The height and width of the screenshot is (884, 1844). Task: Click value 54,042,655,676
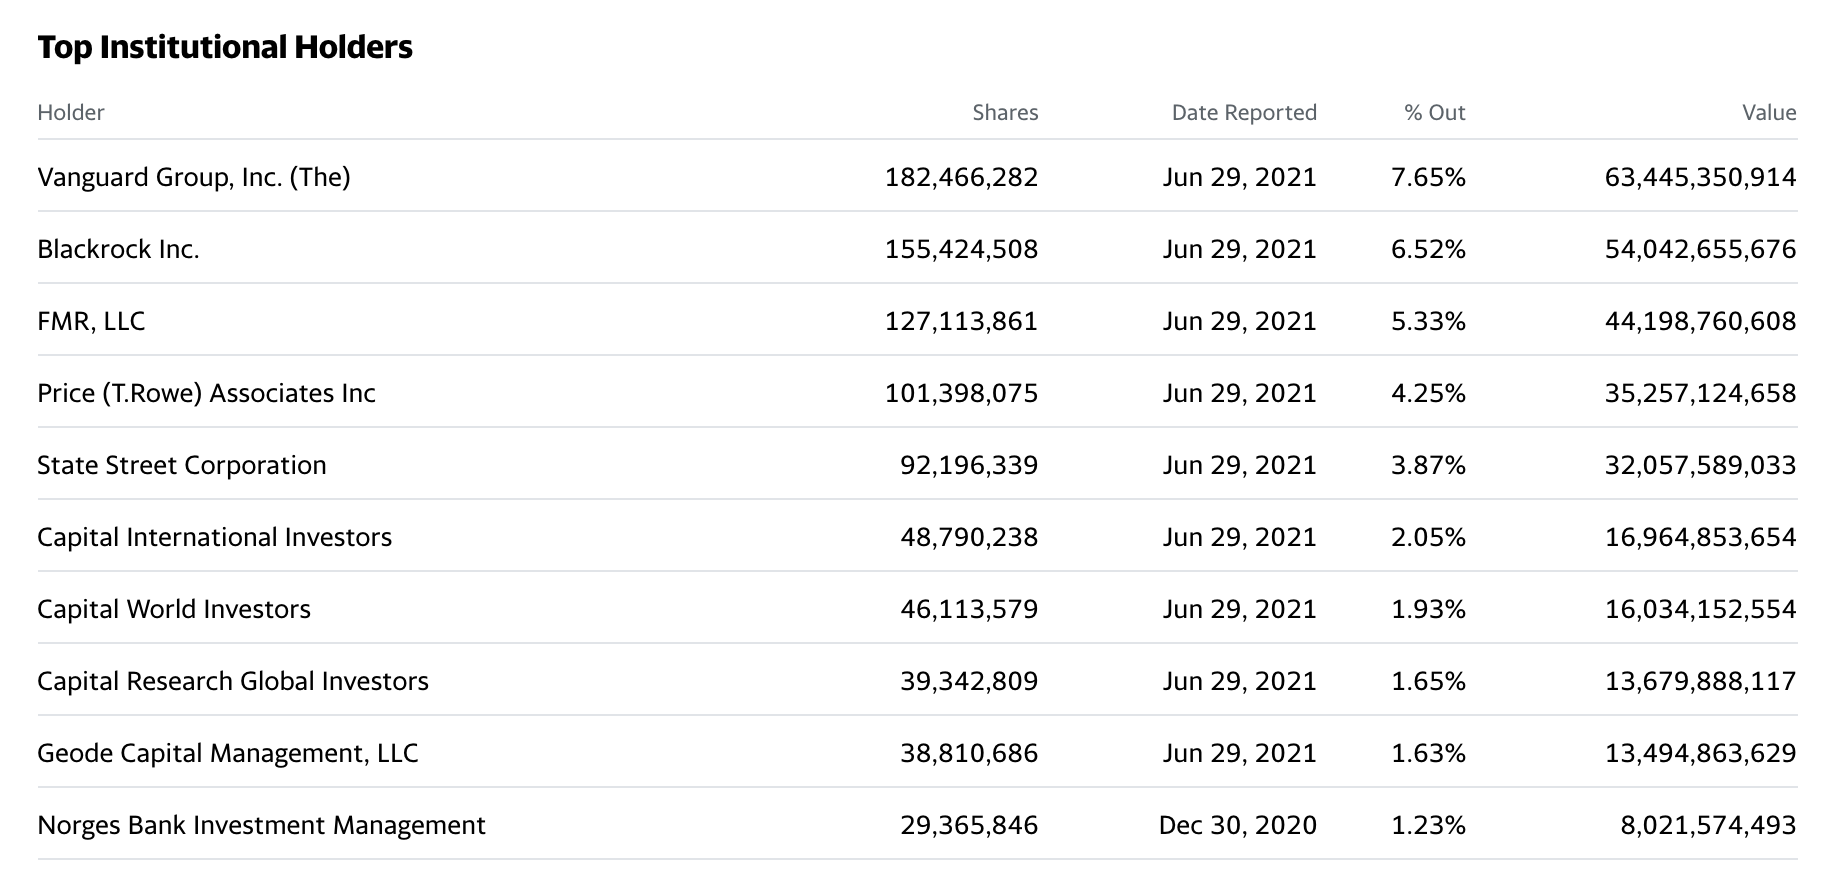(1700, 249)
